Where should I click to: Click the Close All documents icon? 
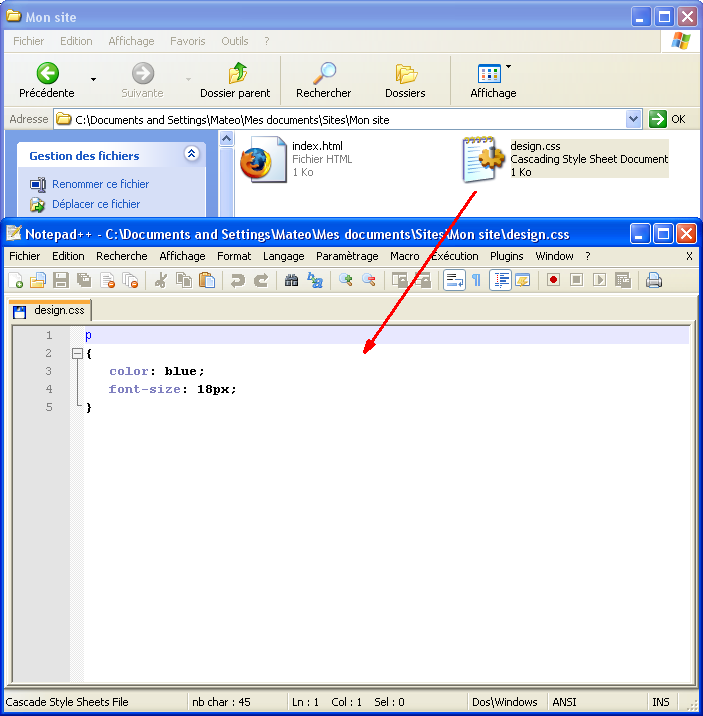[x=131, y=280]
